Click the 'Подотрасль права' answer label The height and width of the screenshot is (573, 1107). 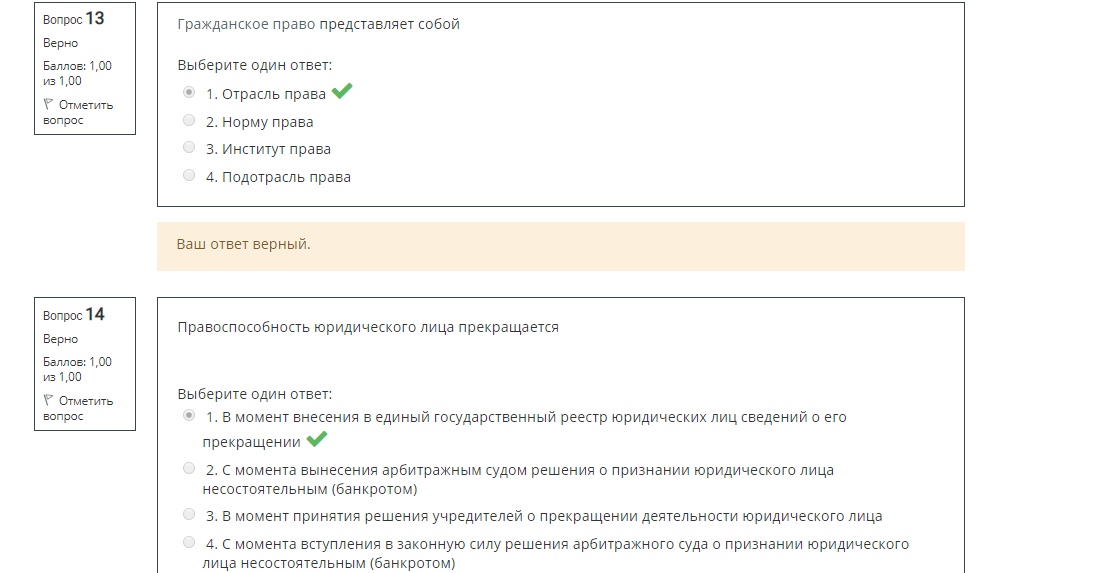pyautogui.click(x=278, y=177)
